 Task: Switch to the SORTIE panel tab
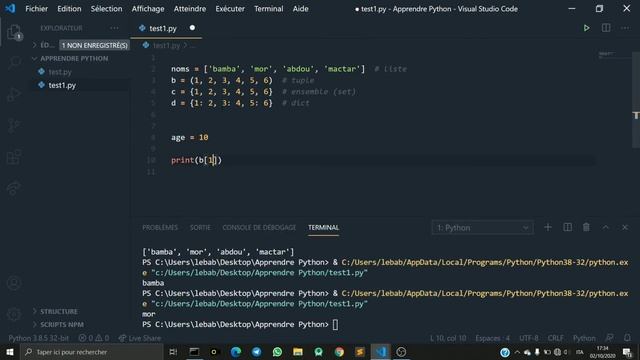200,227
